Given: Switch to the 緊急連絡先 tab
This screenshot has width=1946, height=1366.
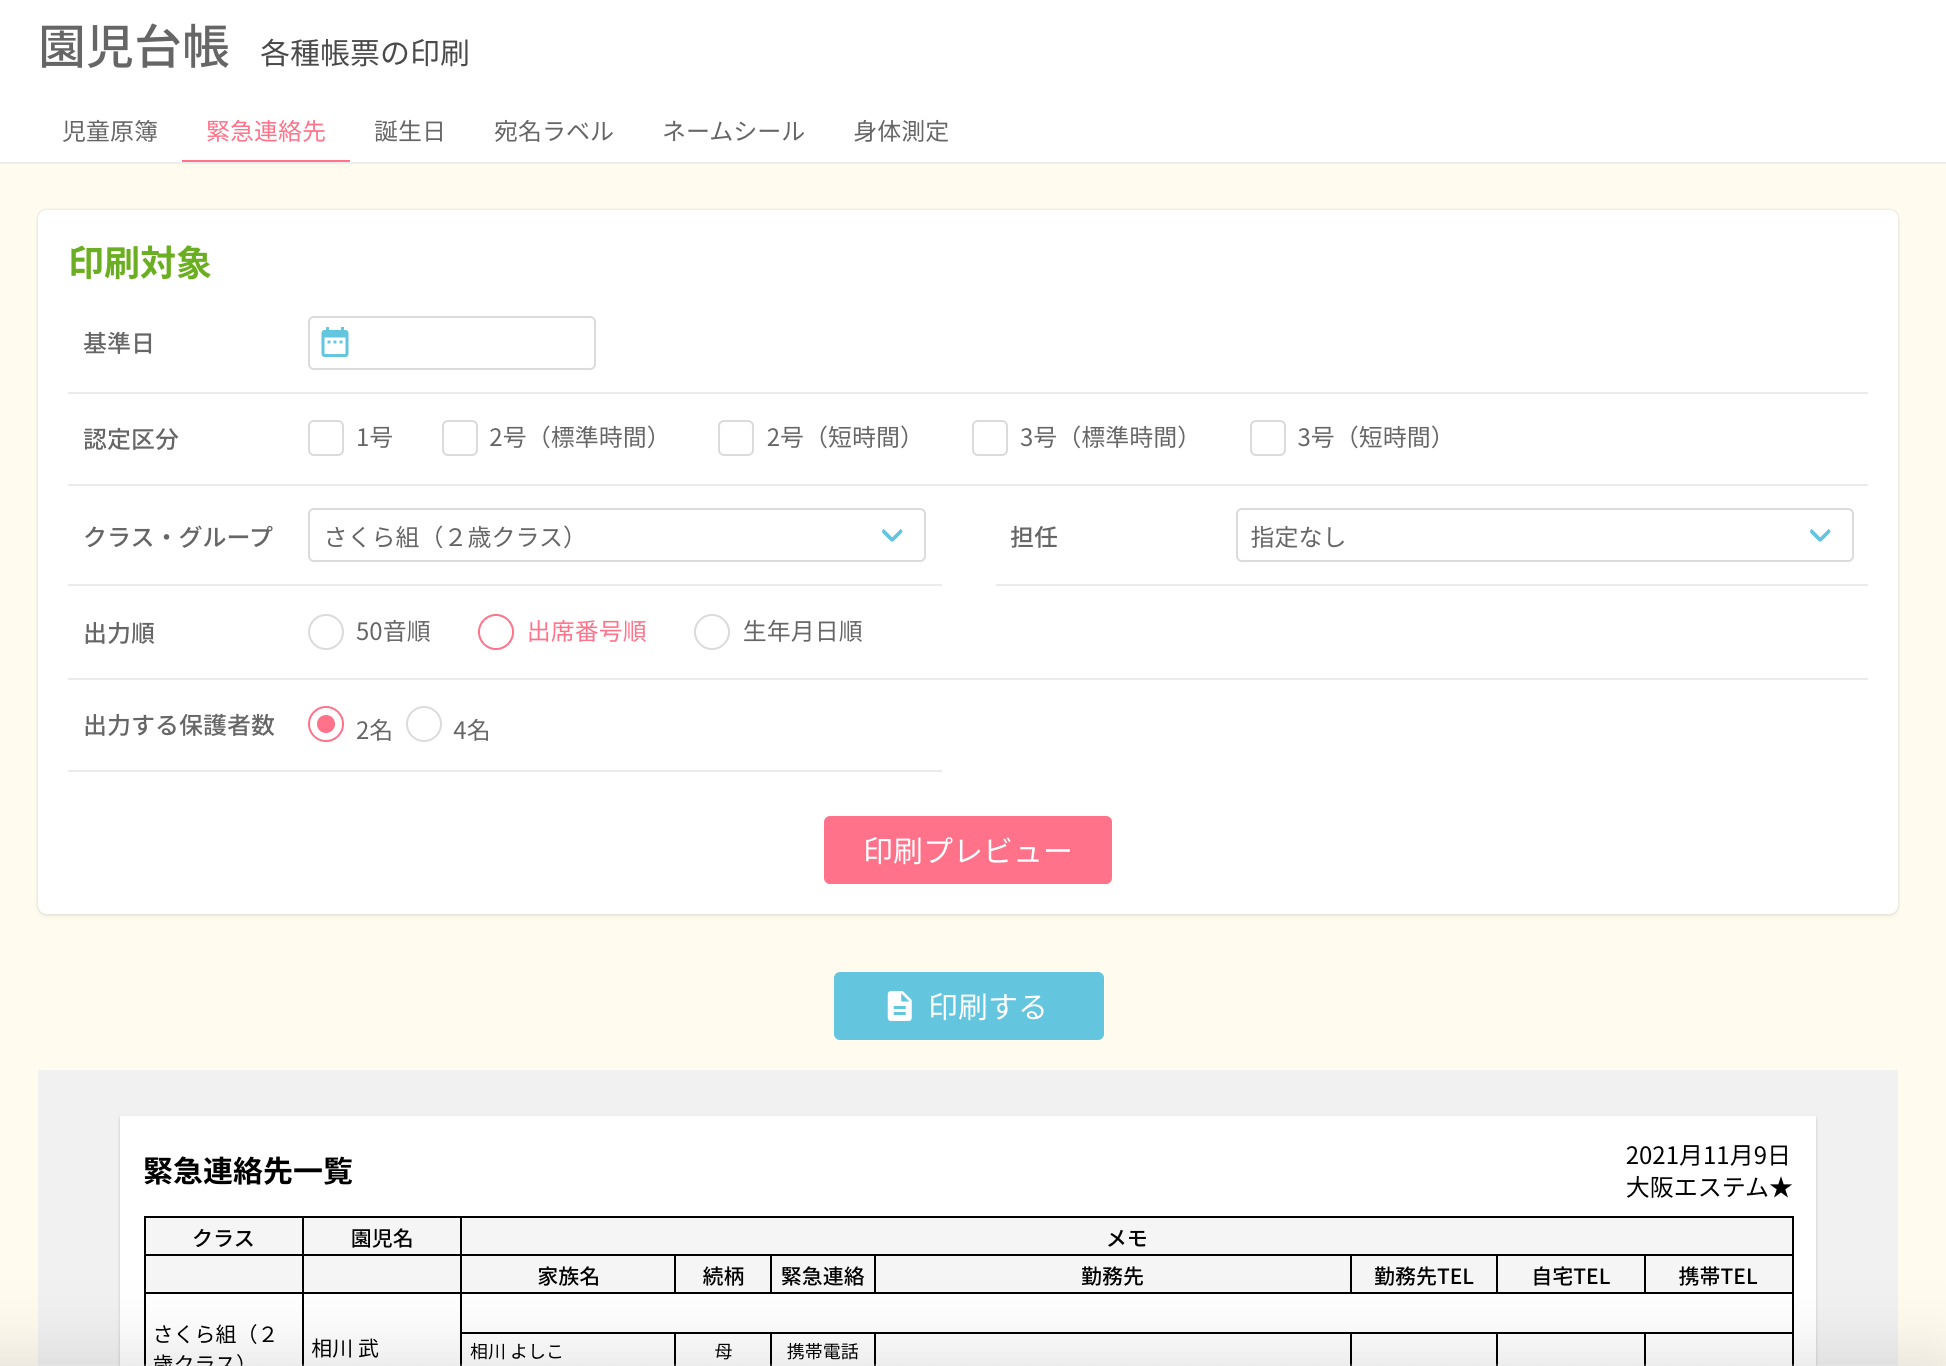Looking at the screenshot, I should (x=266, y=131).
